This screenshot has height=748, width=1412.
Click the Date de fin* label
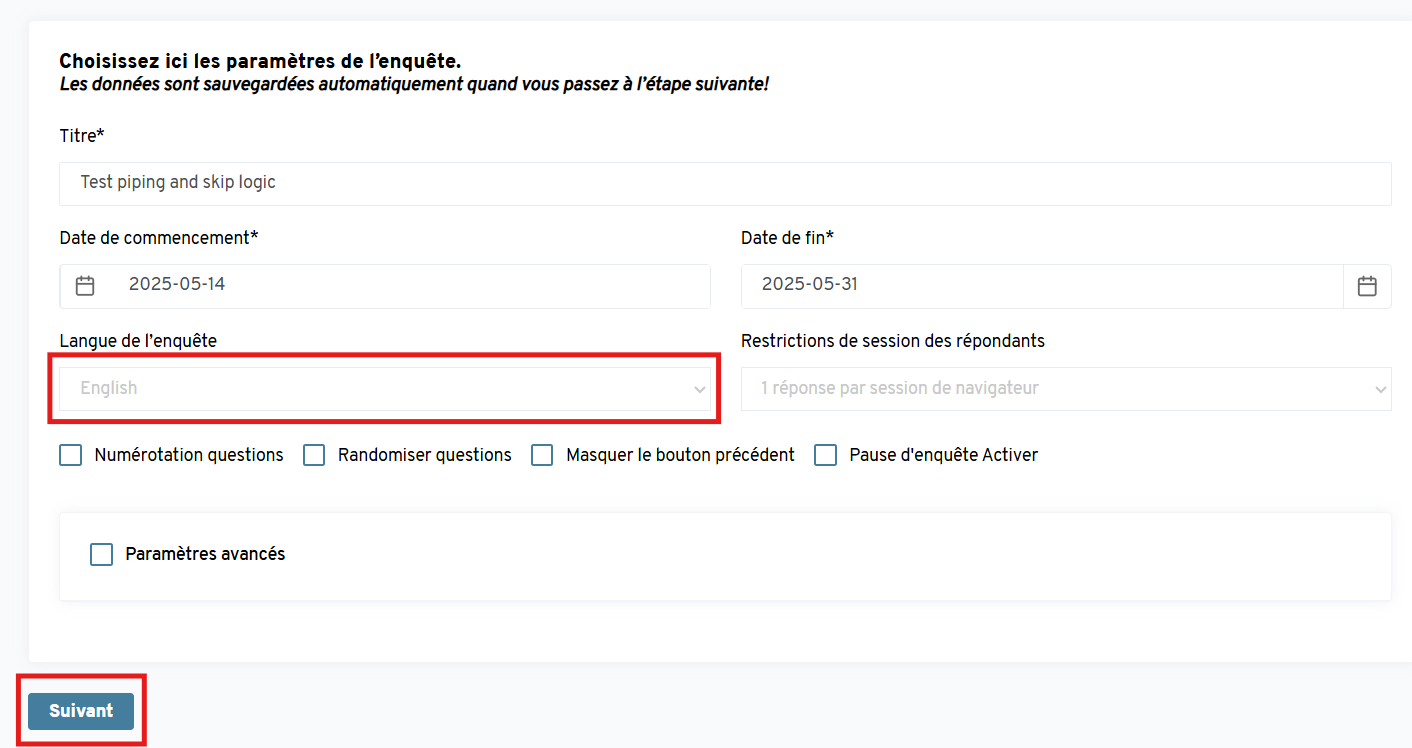pyautogui.click(x=787, y=238)
